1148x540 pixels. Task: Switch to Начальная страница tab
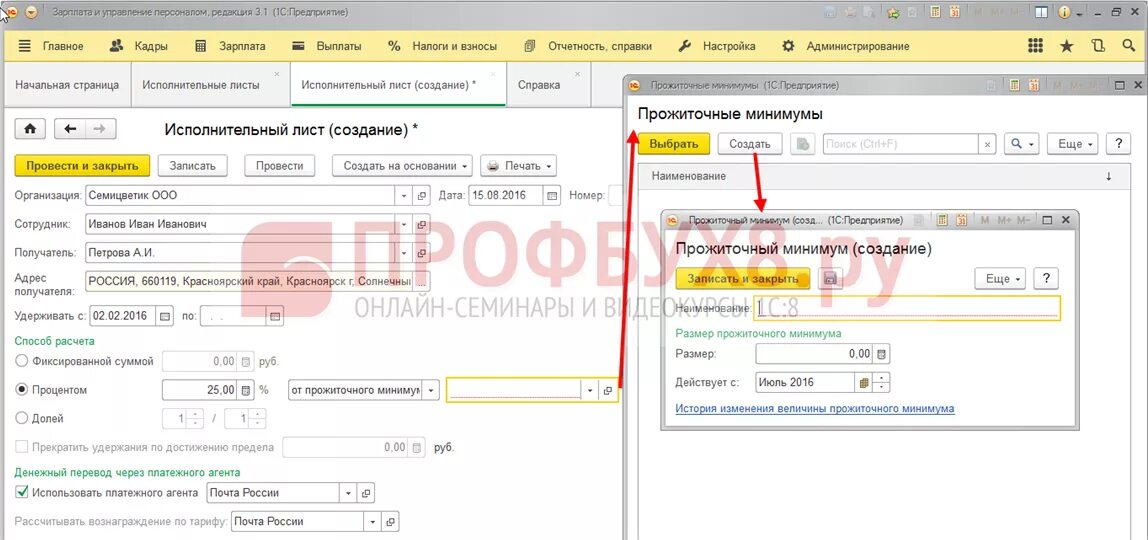(67, 85)
